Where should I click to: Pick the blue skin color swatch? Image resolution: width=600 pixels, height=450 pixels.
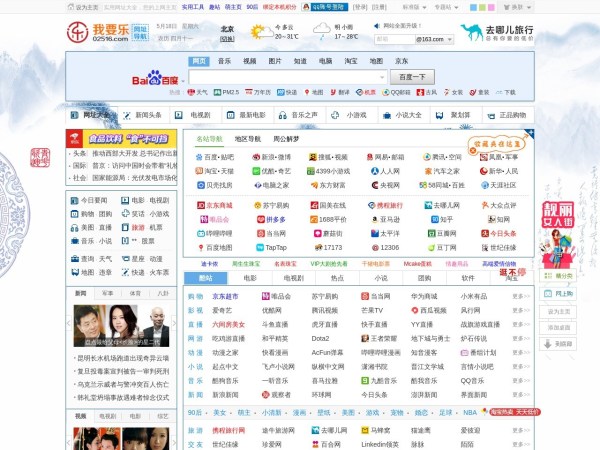pos(473,7)
